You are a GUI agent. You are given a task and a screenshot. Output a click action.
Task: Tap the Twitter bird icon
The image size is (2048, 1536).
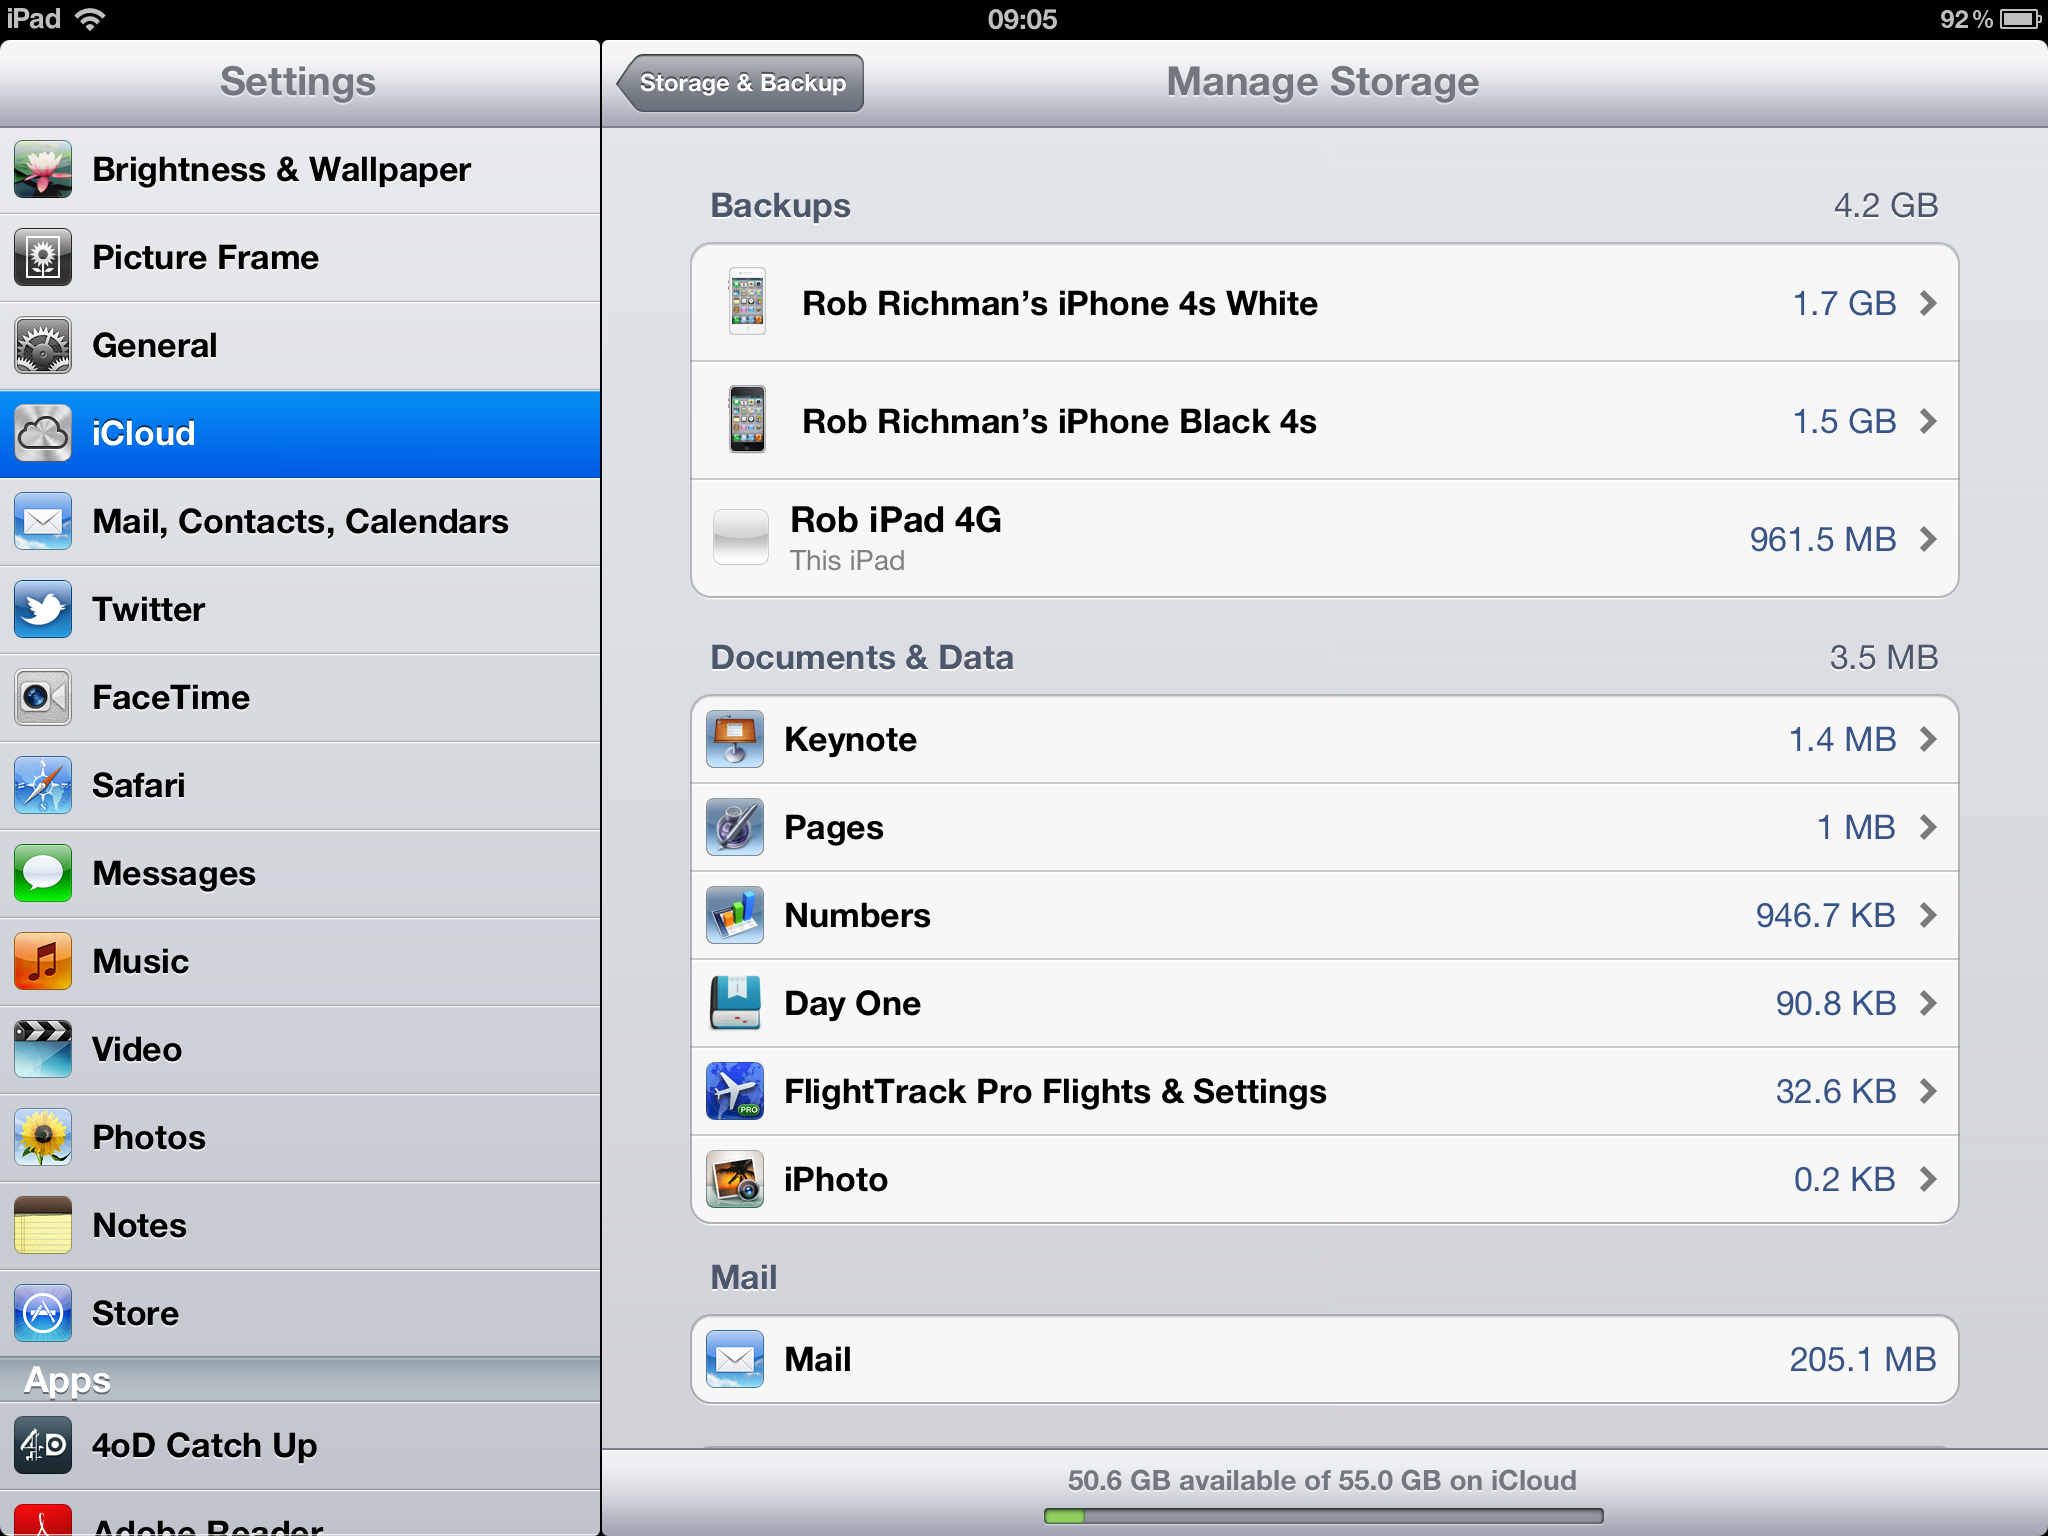click(43, 609)
